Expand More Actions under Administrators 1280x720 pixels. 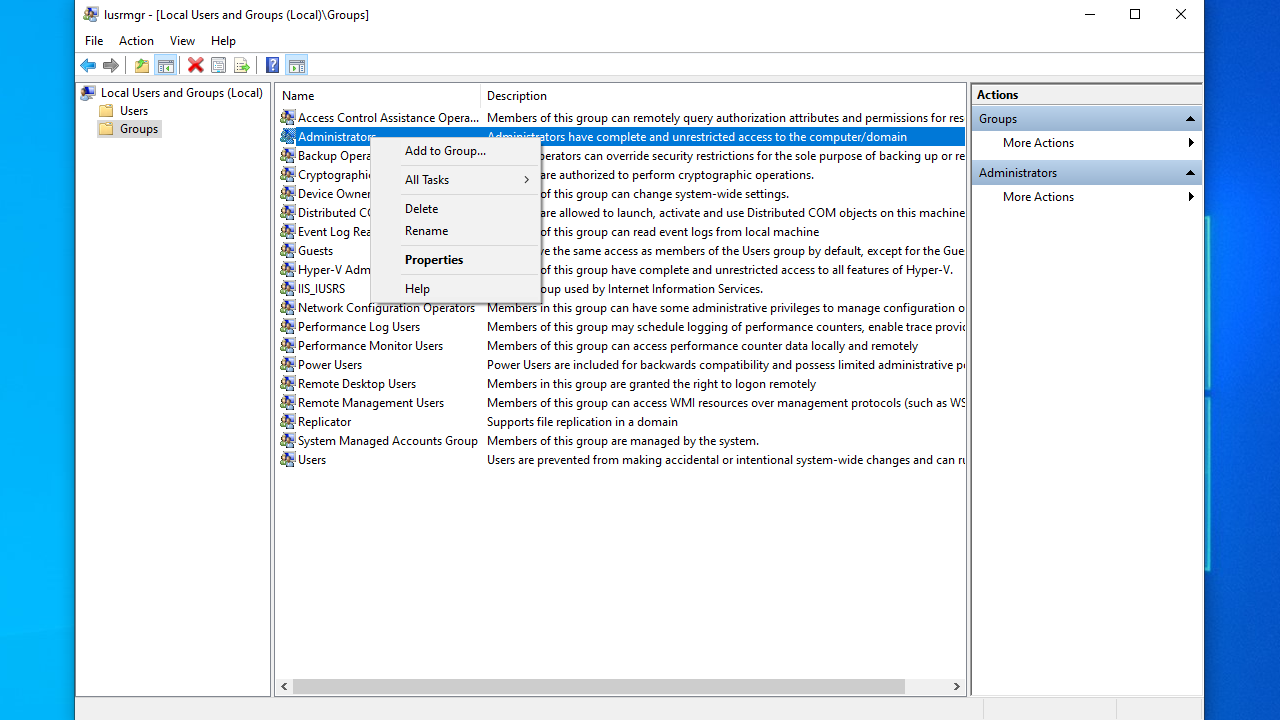(1038, 197)
